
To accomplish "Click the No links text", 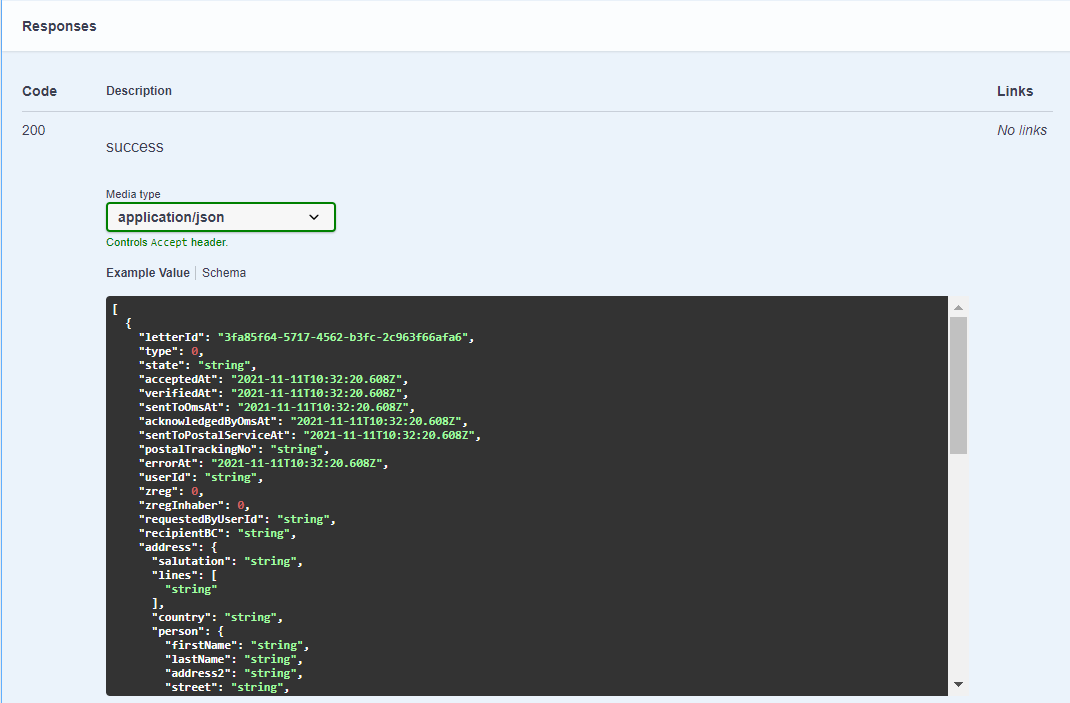I will point(1022,130).
